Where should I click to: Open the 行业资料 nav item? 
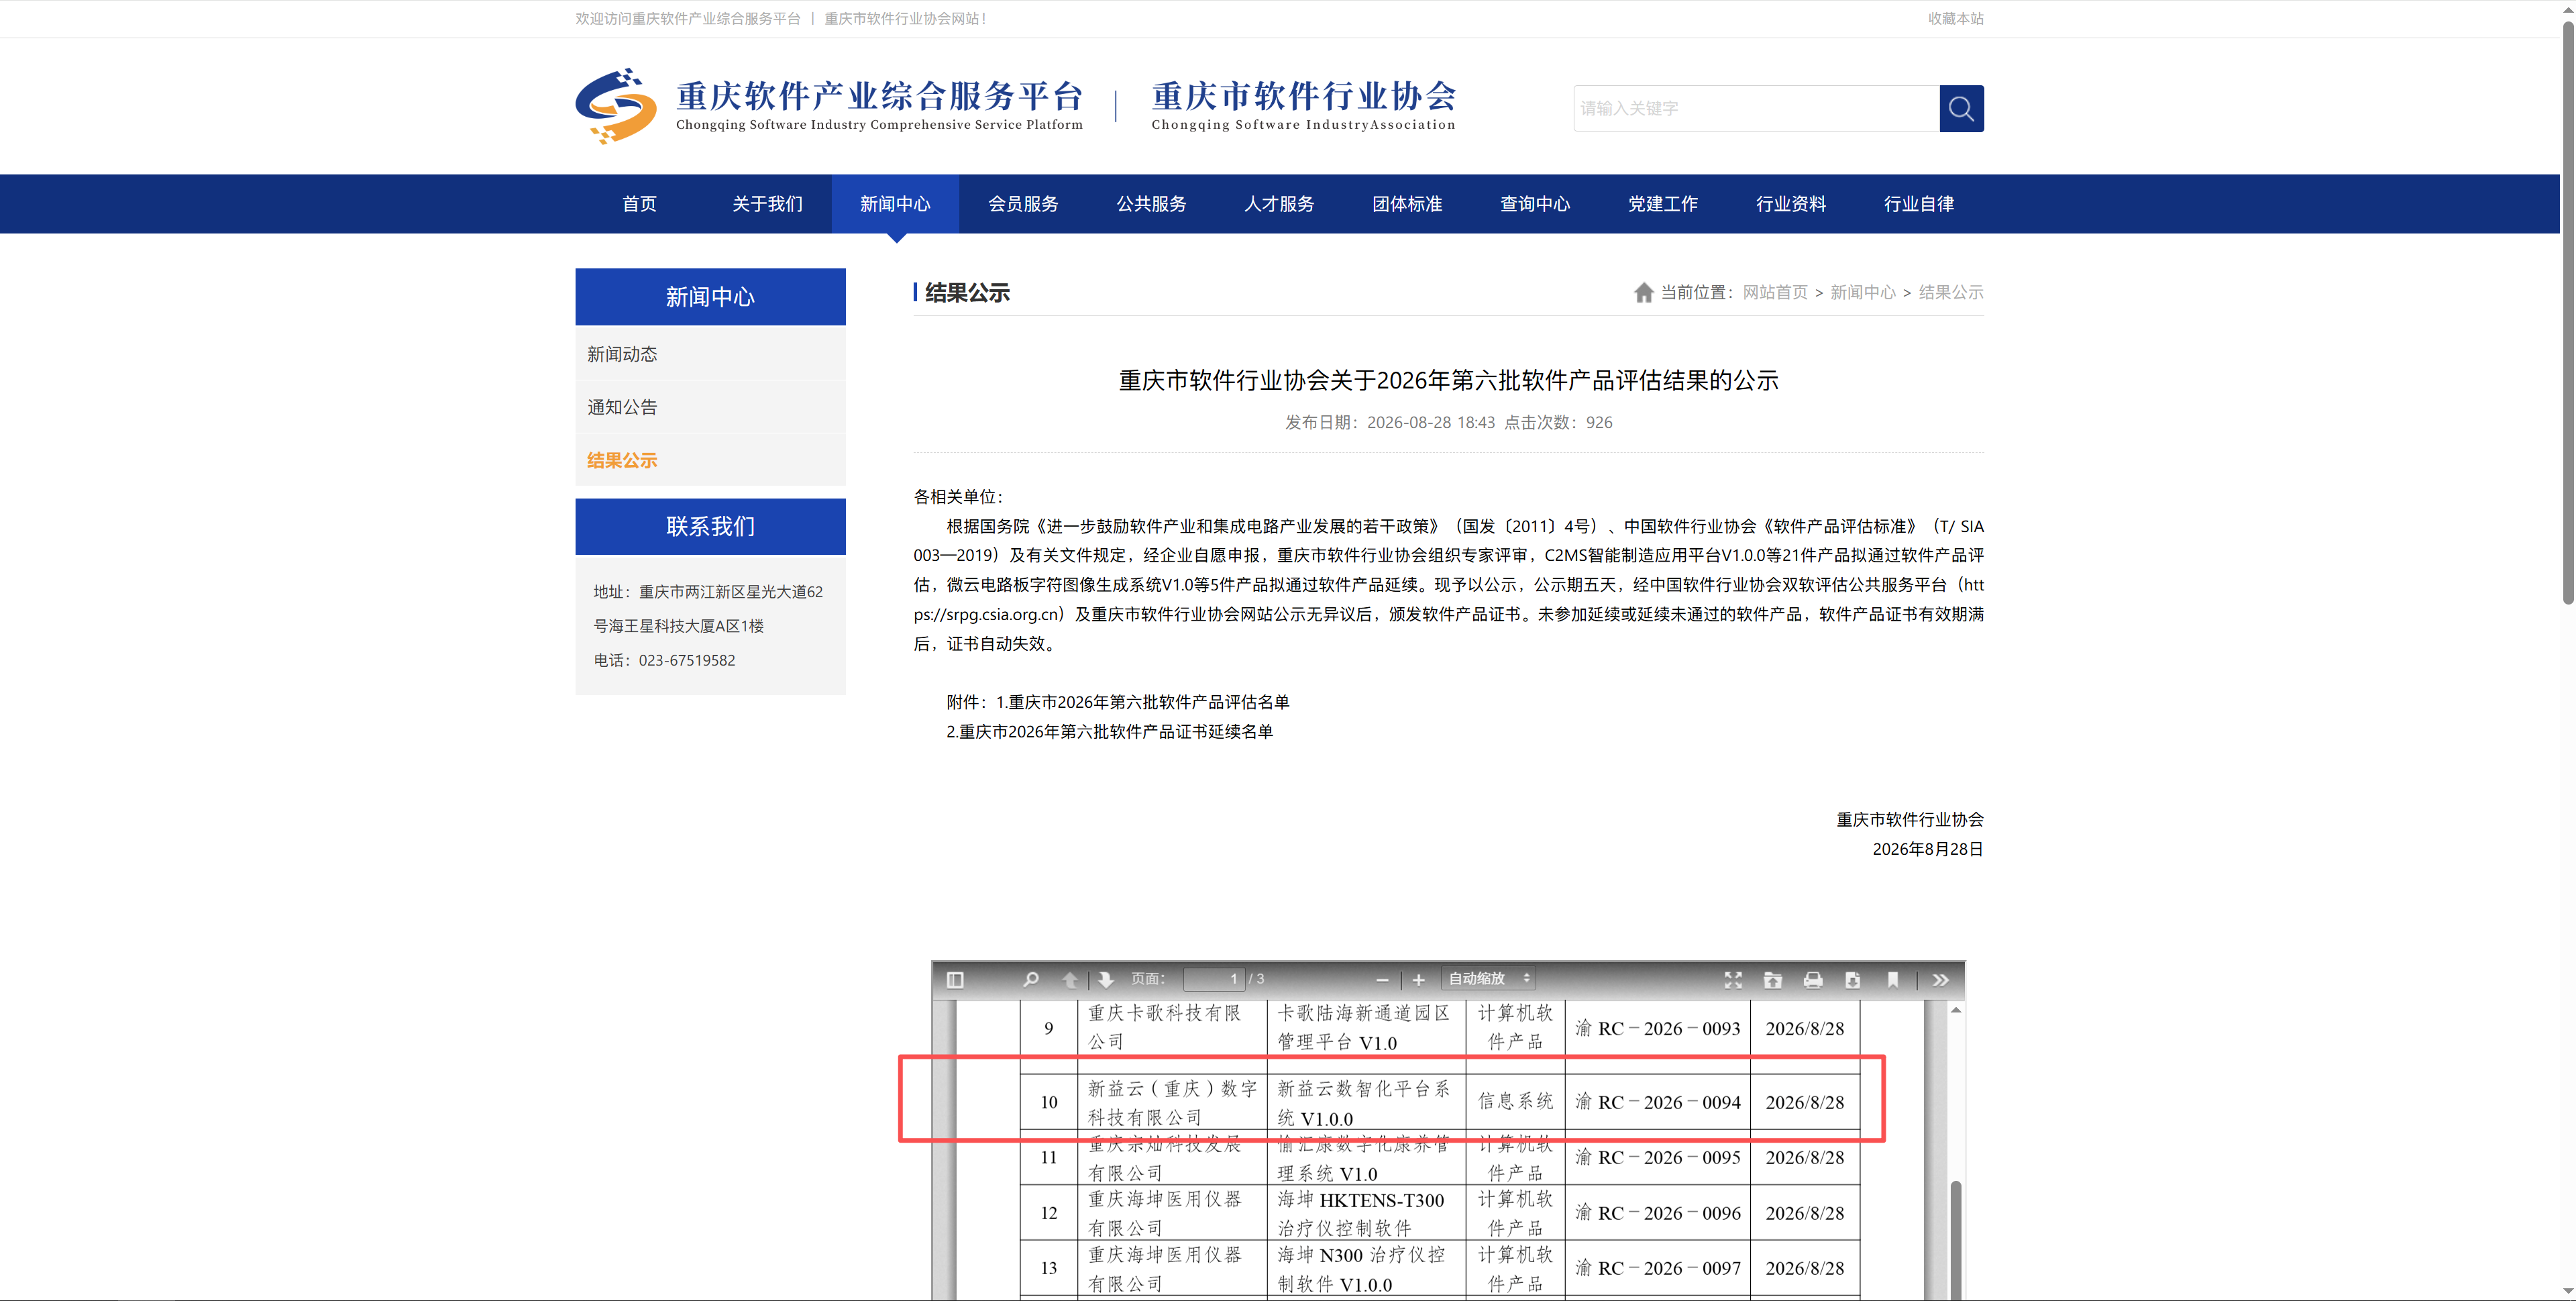1791,204
